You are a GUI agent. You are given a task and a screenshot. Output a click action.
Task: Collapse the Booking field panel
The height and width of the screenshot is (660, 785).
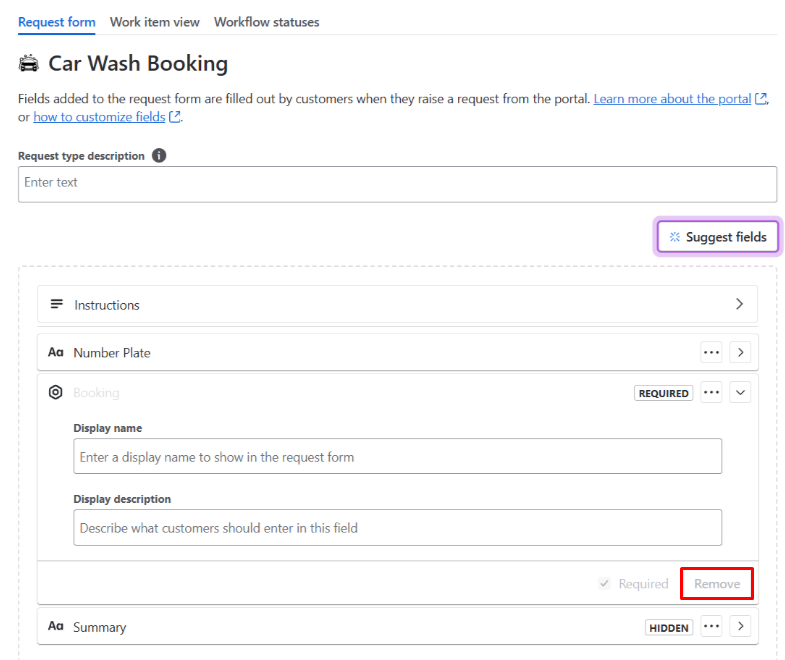pos(740,393)
